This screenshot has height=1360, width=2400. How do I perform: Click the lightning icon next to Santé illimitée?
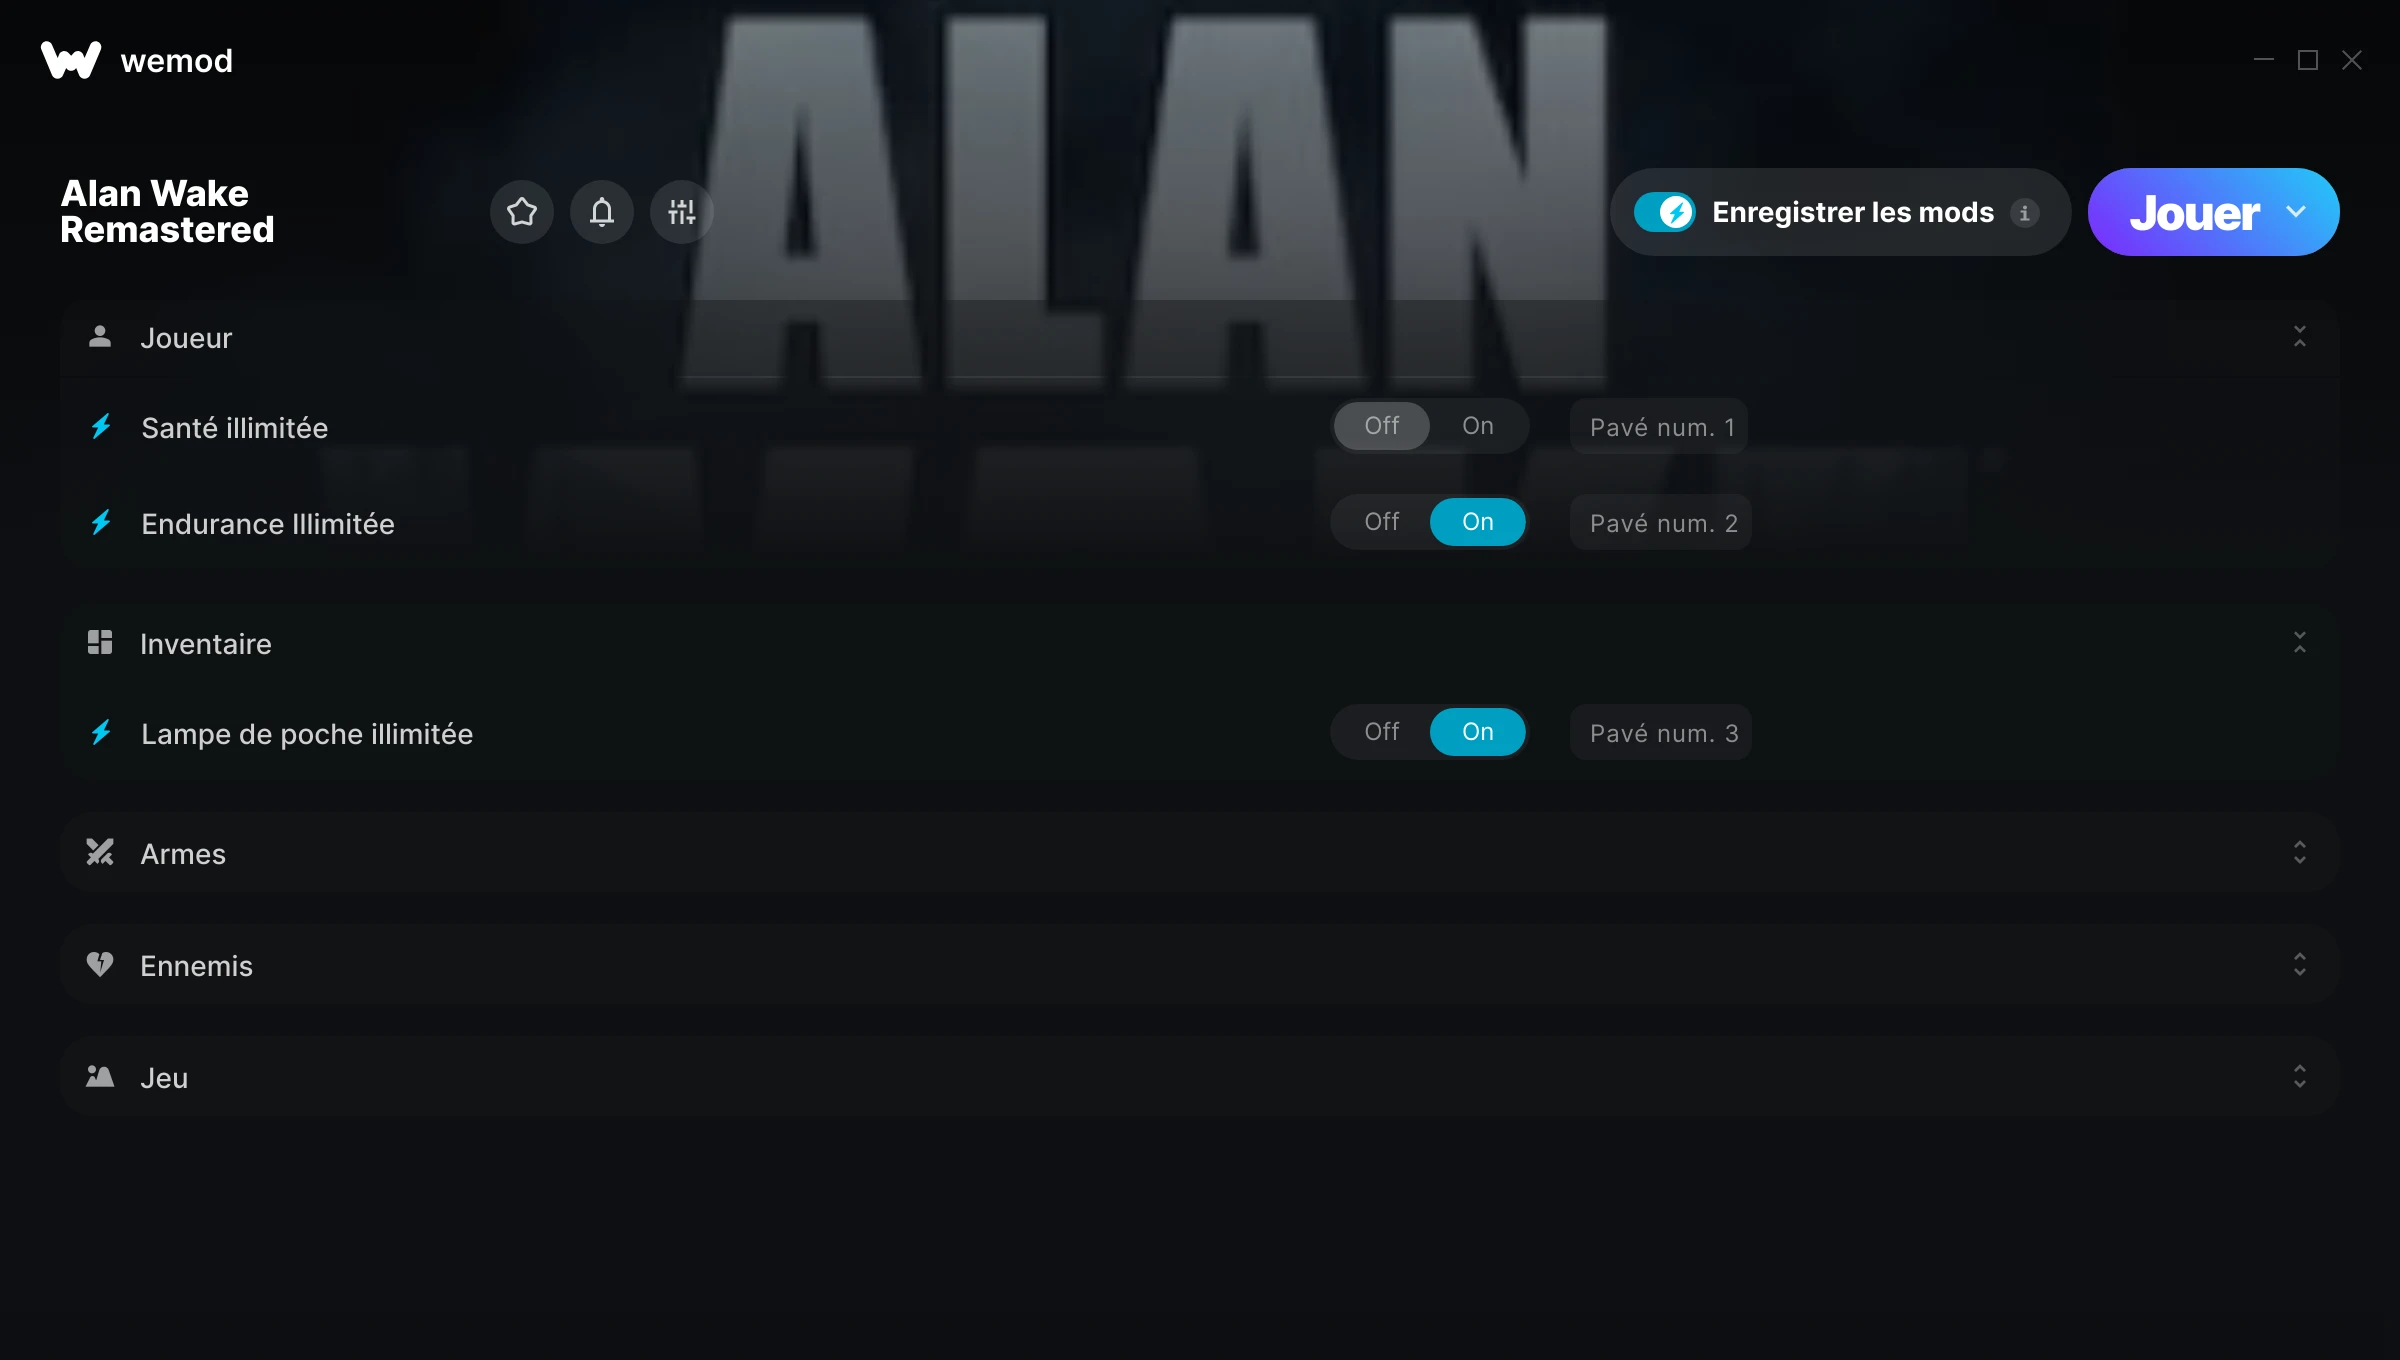(x=101, y=427)
